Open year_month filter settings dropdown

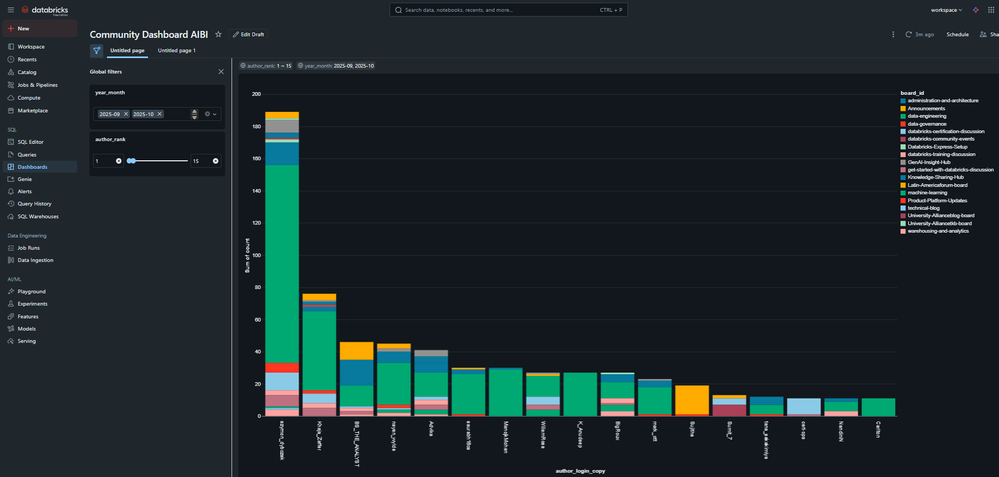pos(210,114)
